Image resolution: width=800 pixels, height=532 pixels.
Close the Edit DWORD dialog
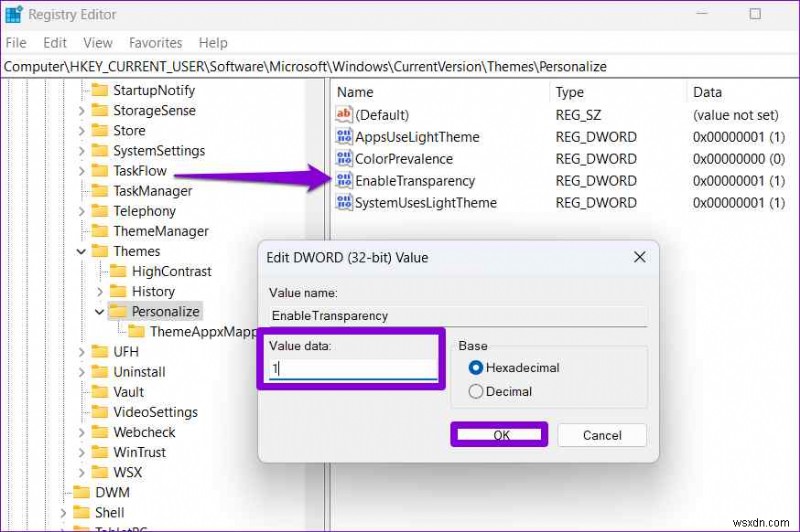(639, 257)
